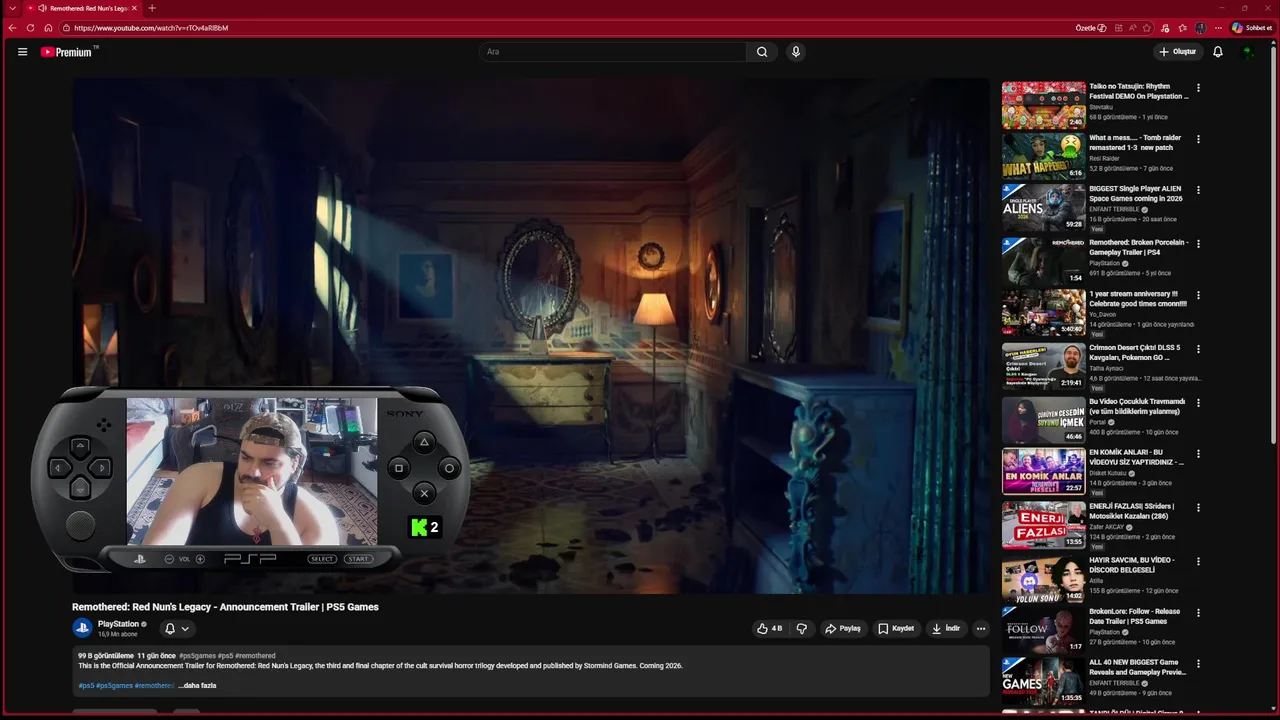Open options for stream anniversary video
The width and height of the screenshot is (1280, 720).
1198,296
